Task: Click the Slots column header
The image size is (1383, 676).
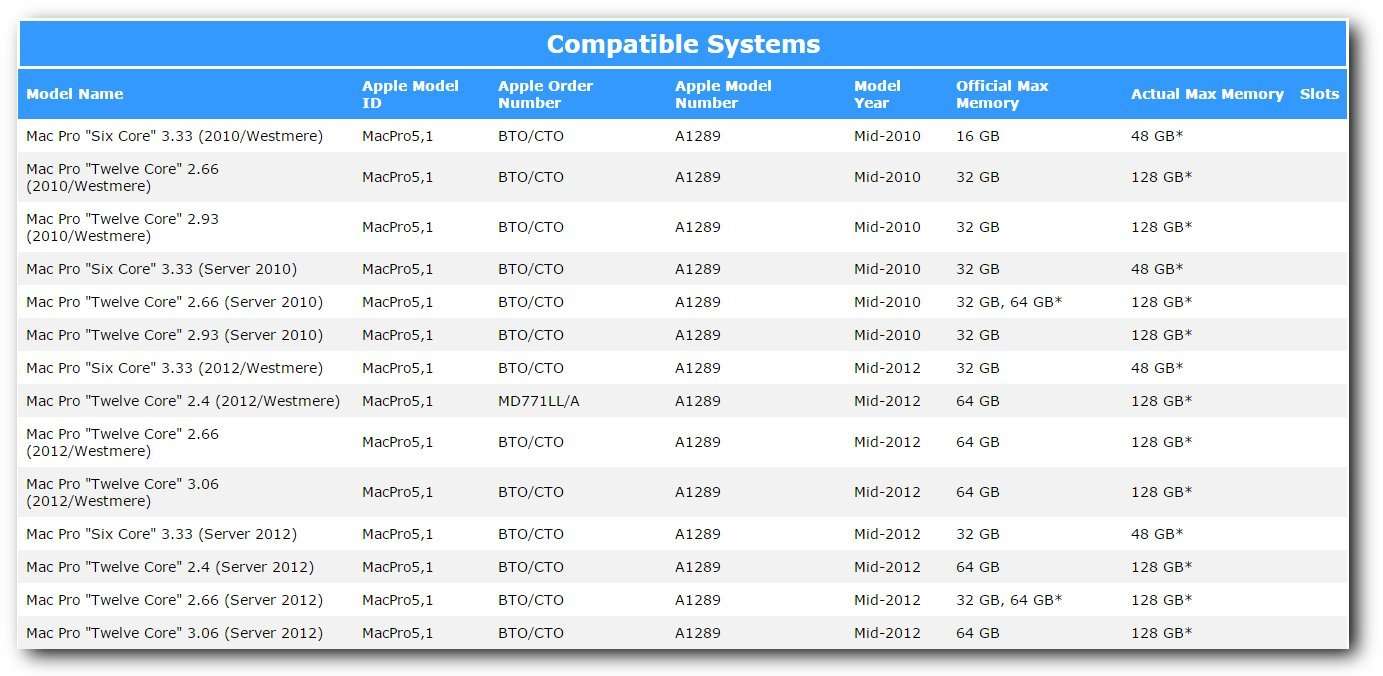Action: pyautogui.click(x=1319, y=94)
